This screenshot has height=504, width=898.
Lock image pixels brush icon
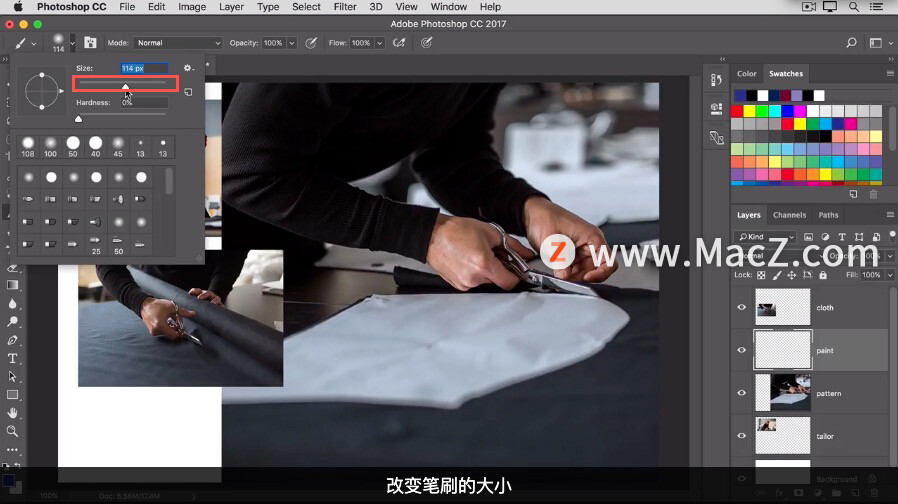777,275
